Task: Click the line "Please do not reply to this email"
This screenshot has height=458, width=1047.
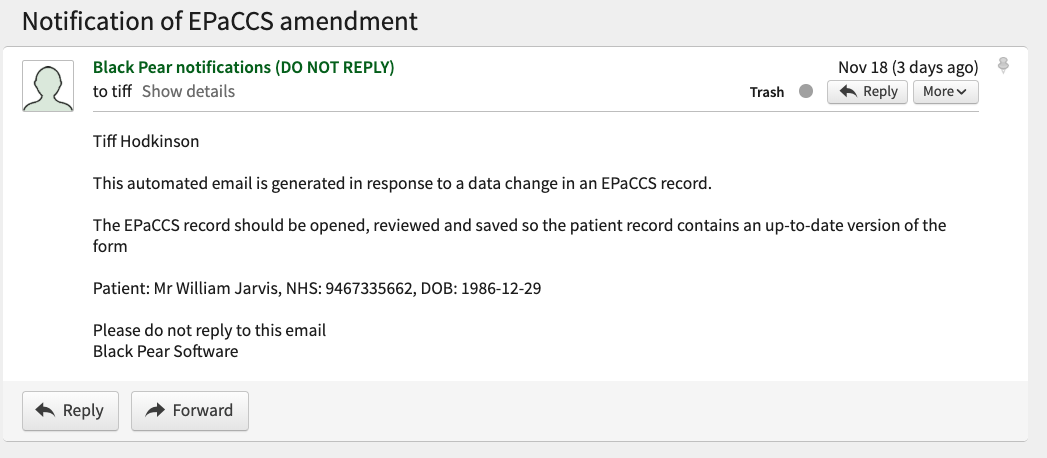Action: click(209, 330)
